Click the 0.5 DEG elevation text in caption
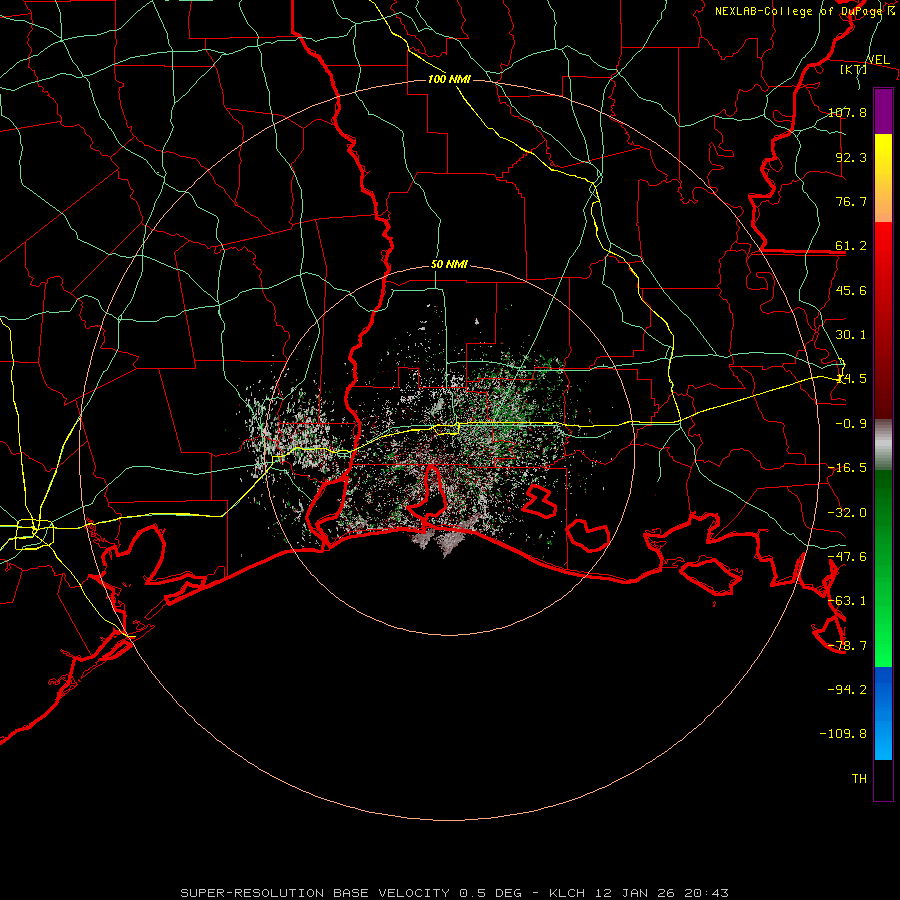The width and height of the screenshot is (900, 900). click(x=490, y=893)
